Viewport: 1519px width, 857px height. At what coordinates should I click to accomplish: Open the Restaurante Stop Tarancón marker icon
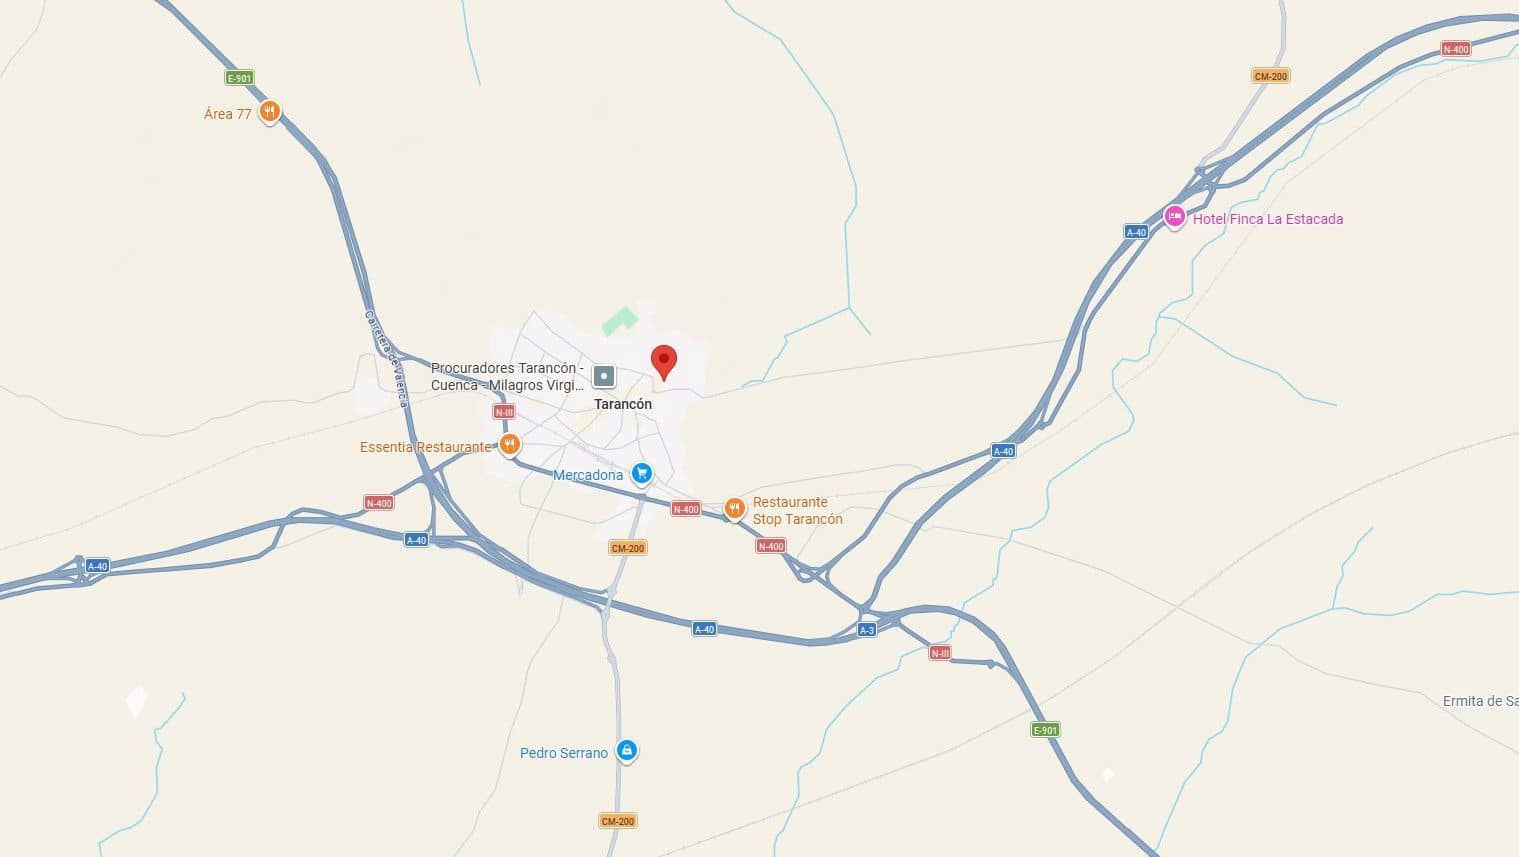[x=735, y=509]
